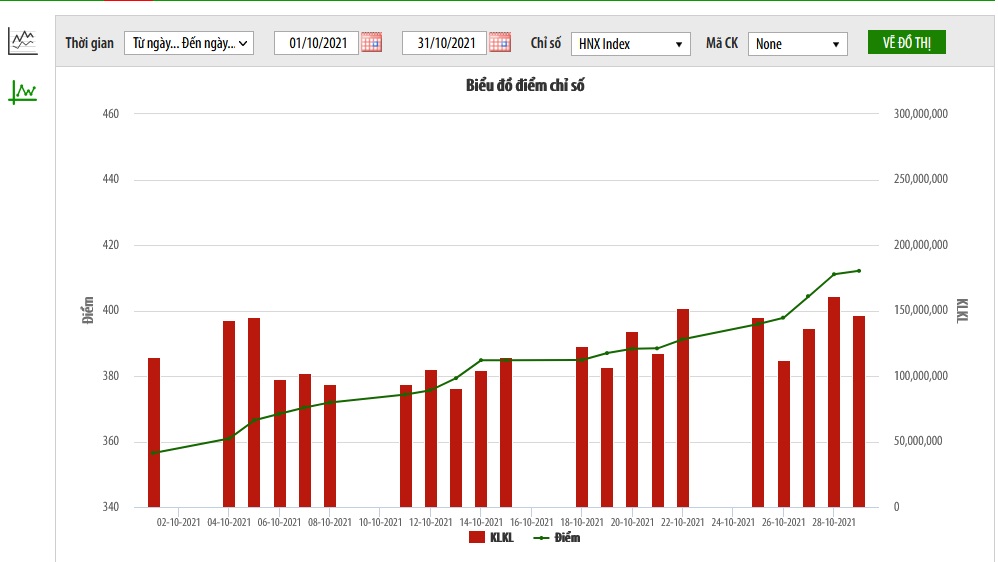Click the last Điểm data point on line
The image size is (998, 562).
click(x=859, y=271)
